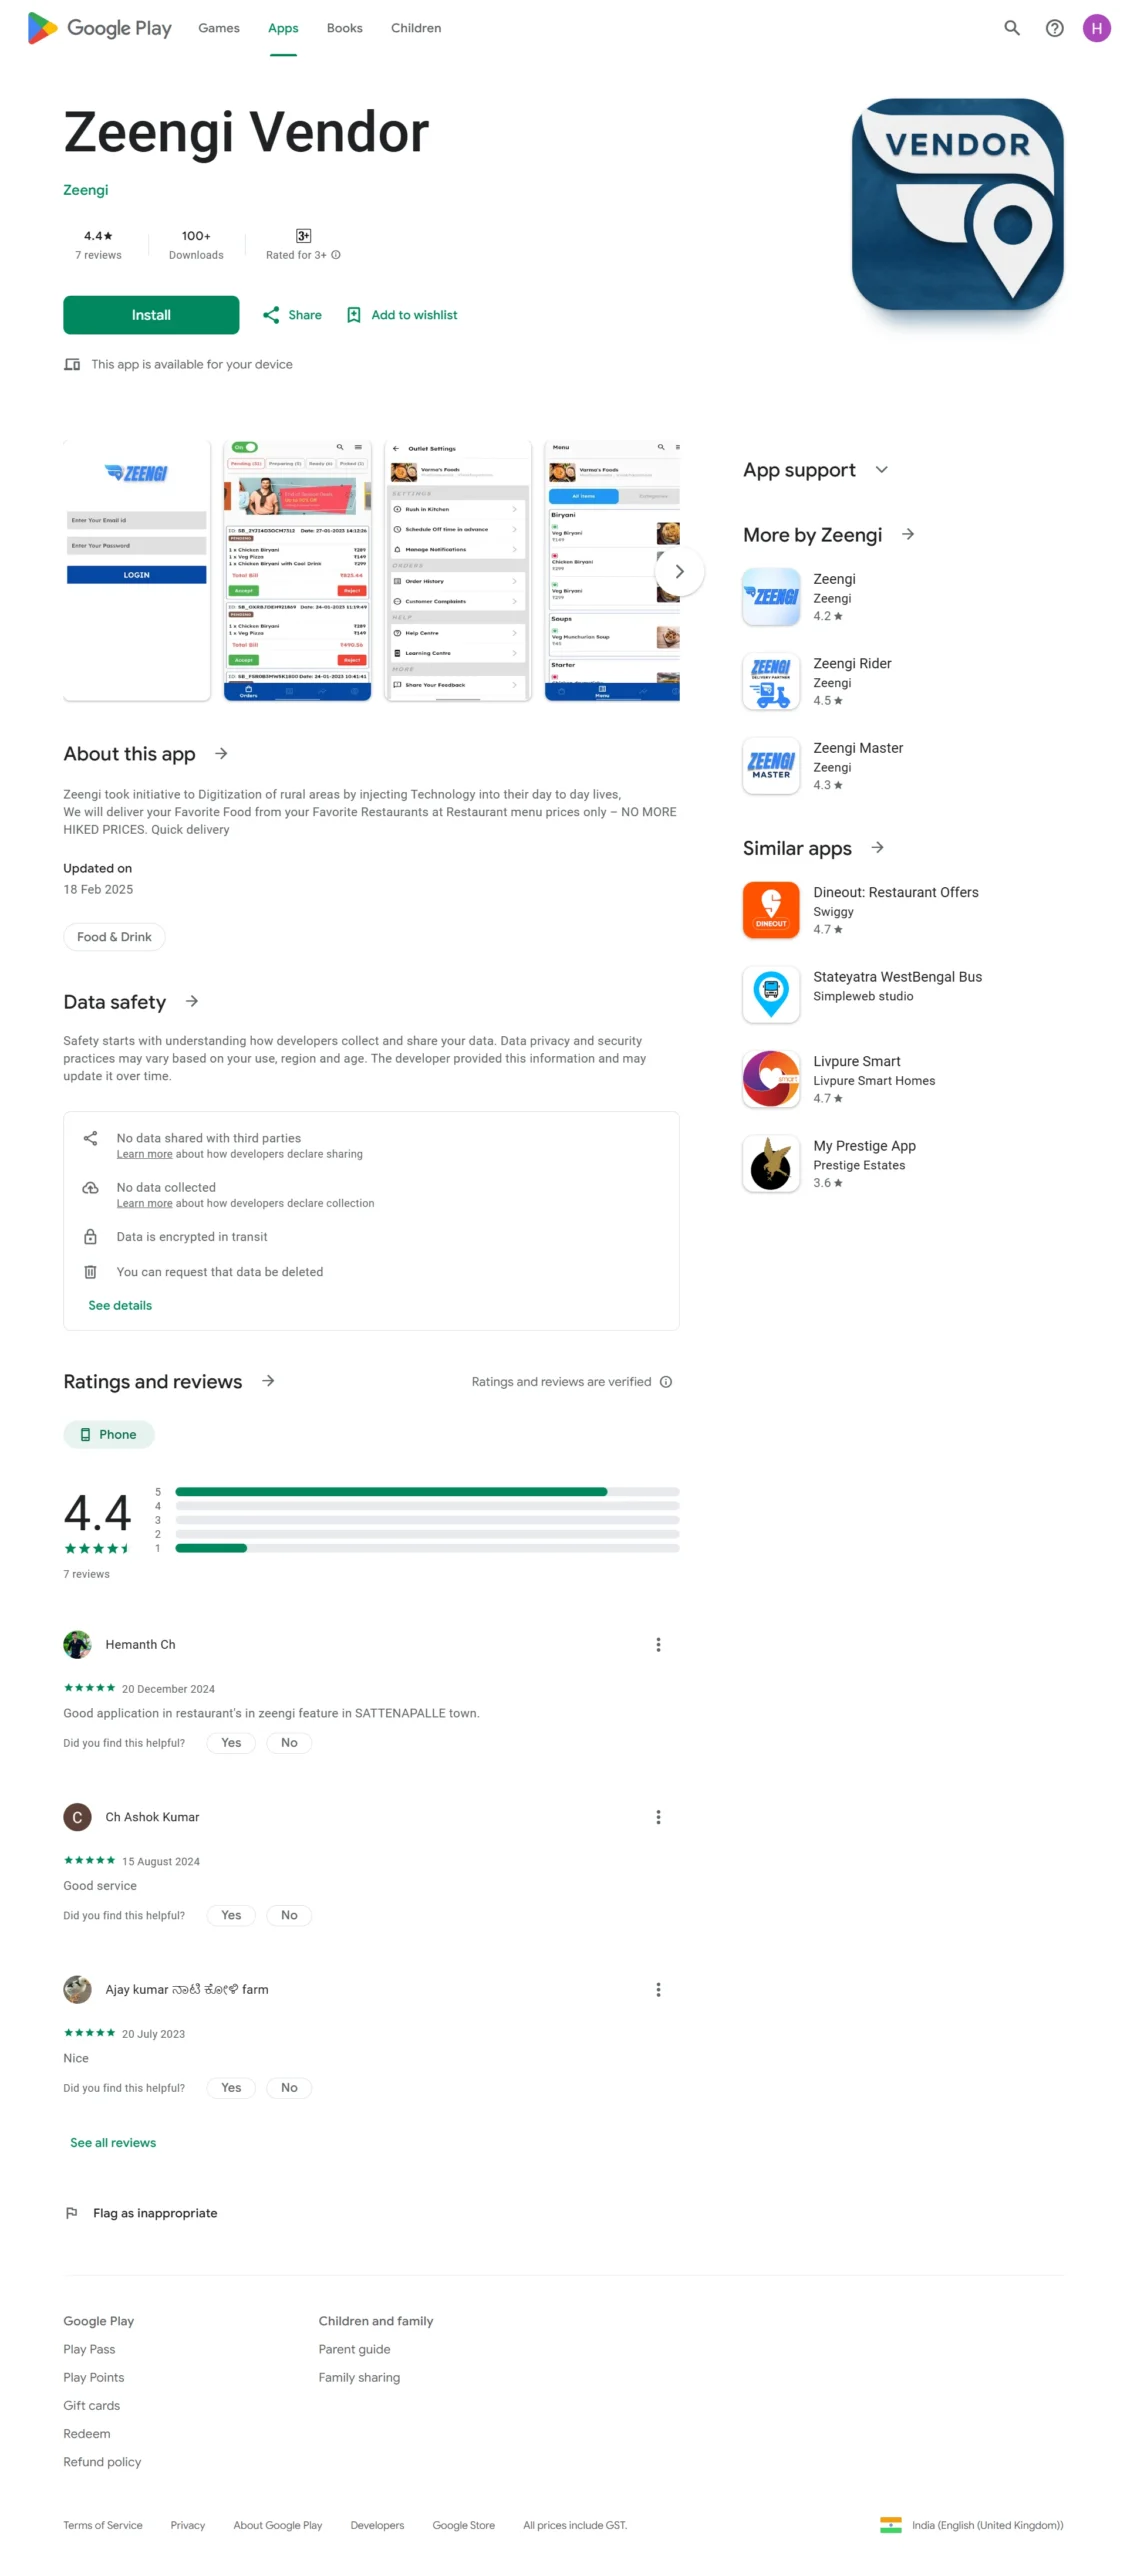1127x2560 pixels.
Task: Show next screenshots with carousel arrow
Action: 678,571
